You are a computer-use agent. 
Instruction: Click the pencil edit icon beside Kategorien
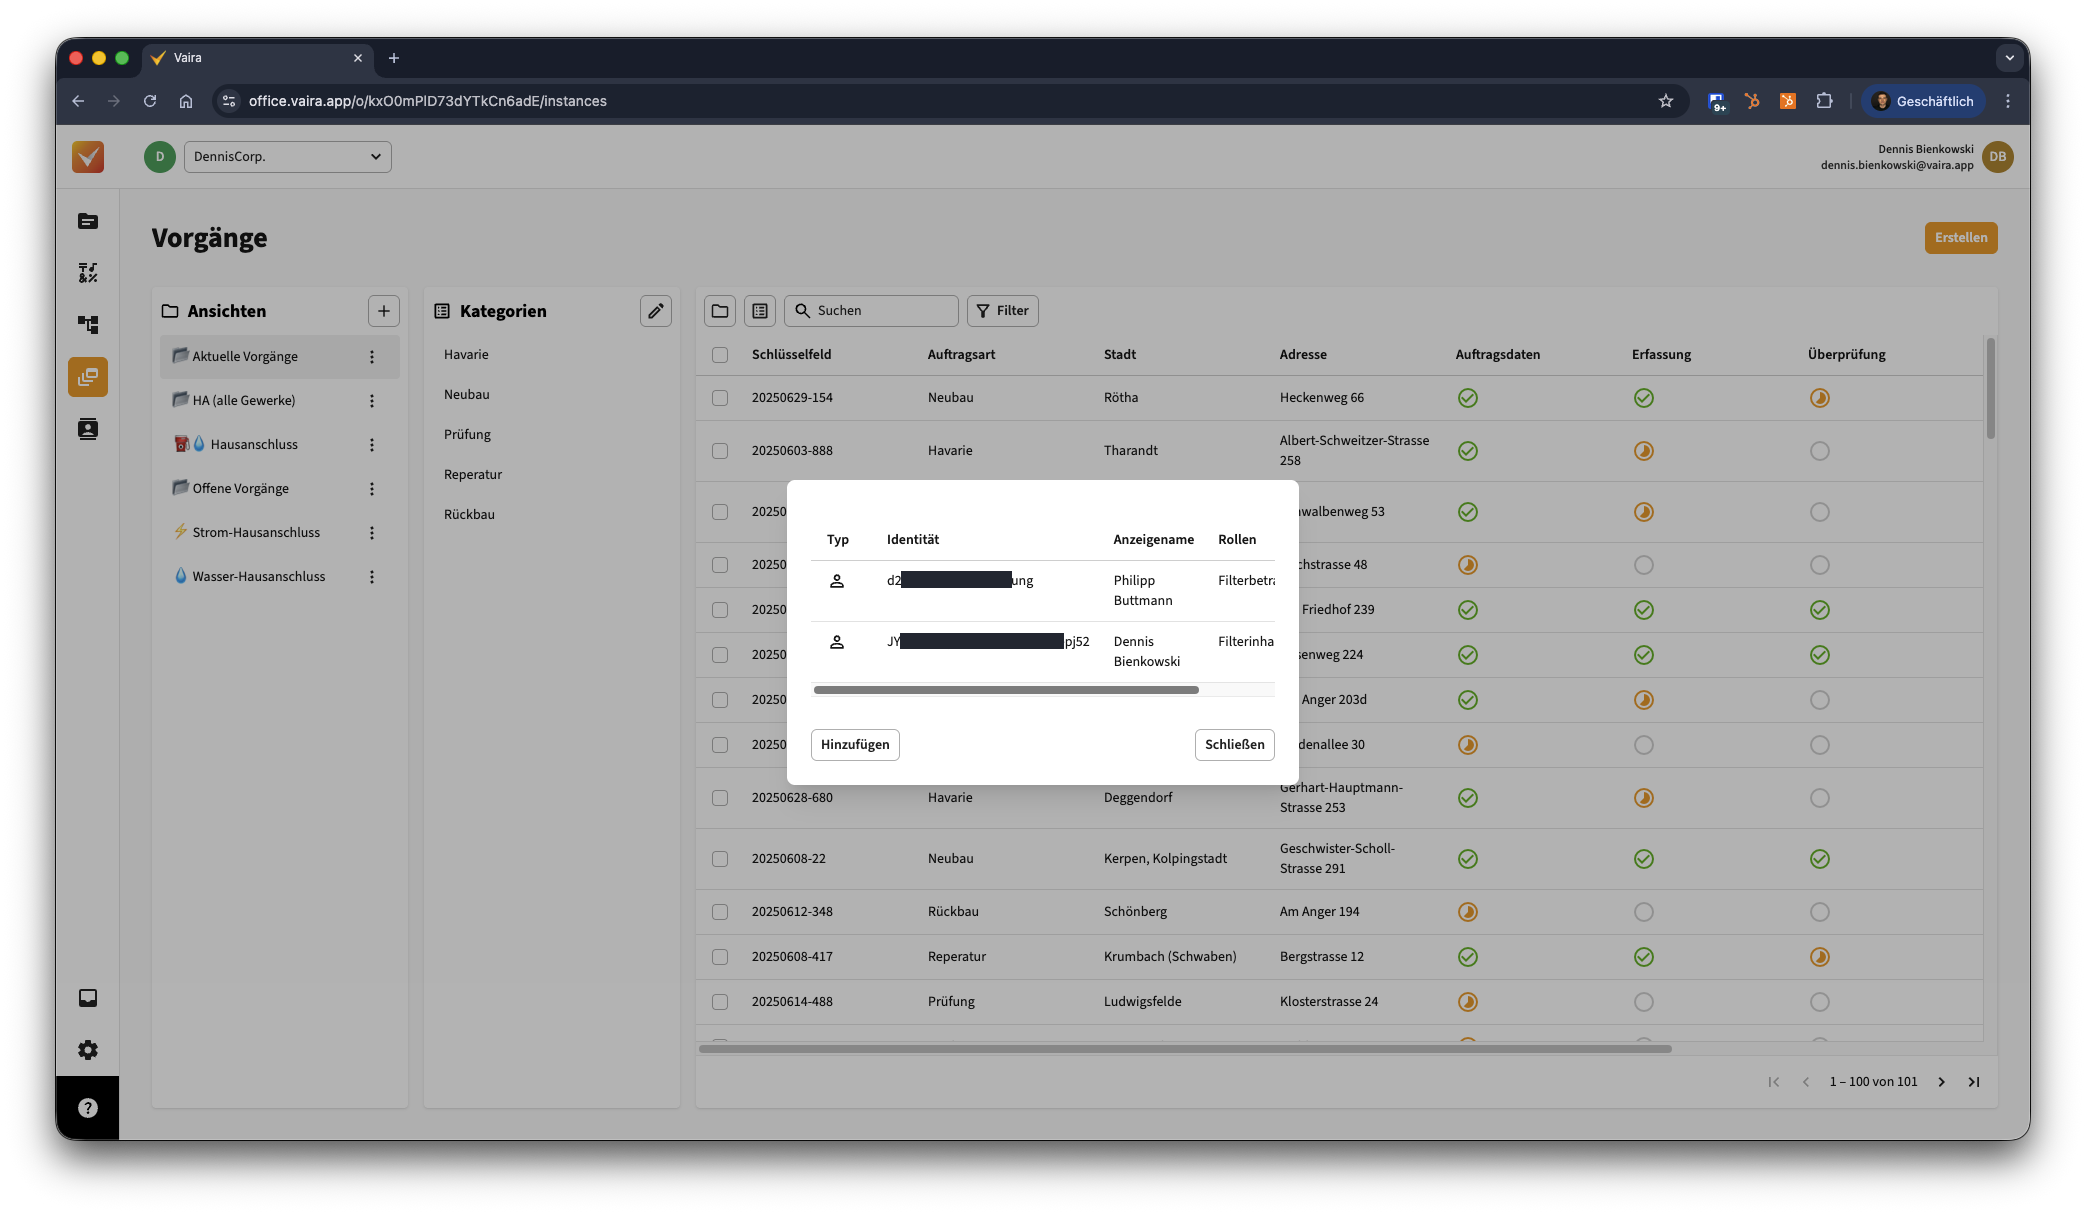coord(655,311)
